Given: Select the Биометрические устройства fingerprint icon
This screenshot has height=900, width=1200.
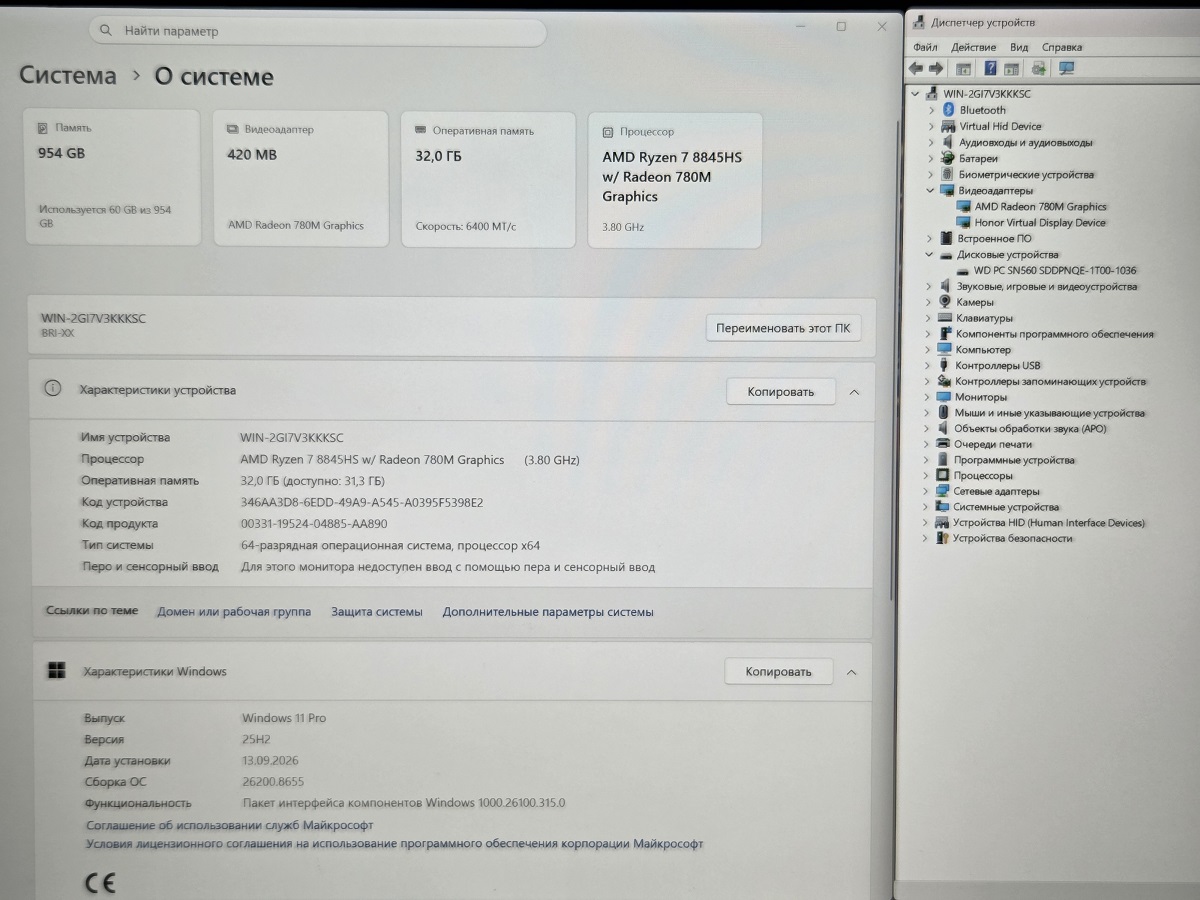Looking at the screenshot, I should [948, 174].
